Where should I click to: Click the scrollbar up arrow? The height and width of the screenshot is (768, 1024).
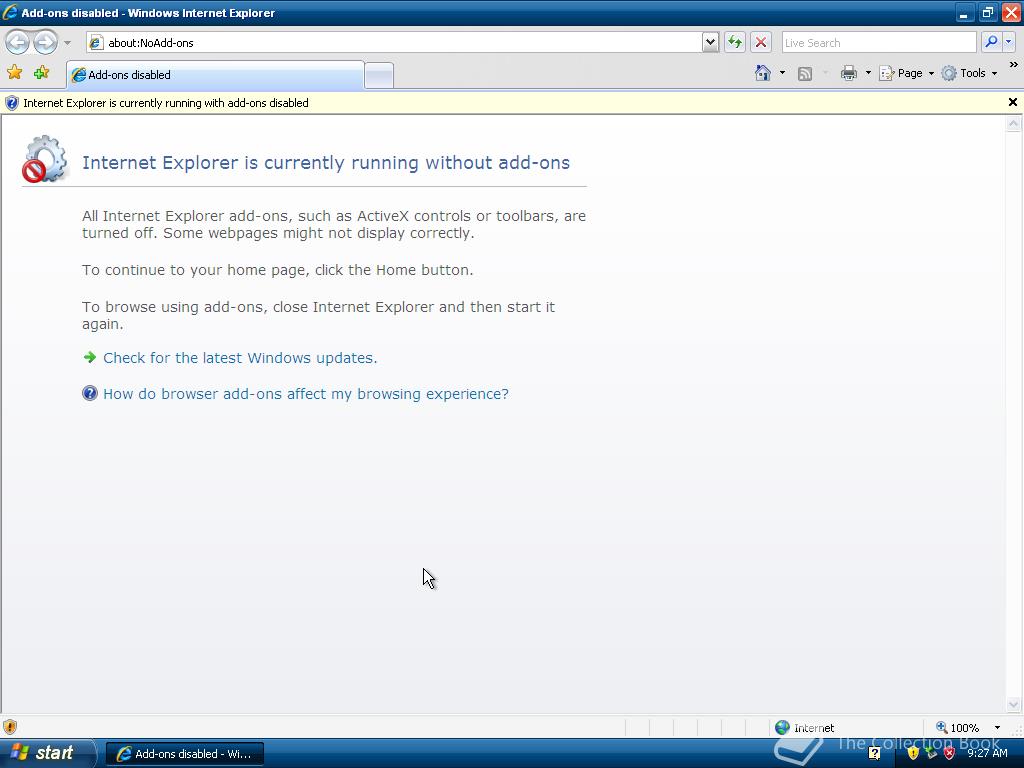click(x=1014, y=124)
